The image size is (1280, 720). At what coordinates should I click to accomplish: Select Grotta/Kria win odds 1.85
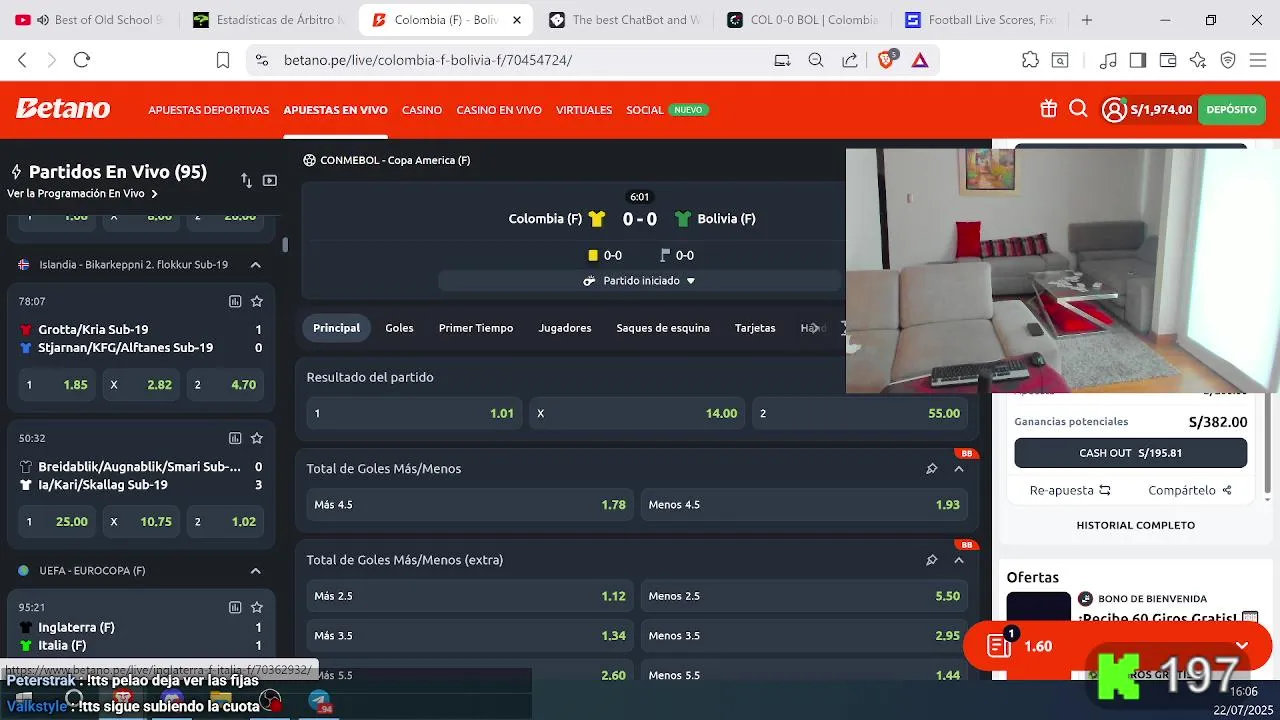57,384
